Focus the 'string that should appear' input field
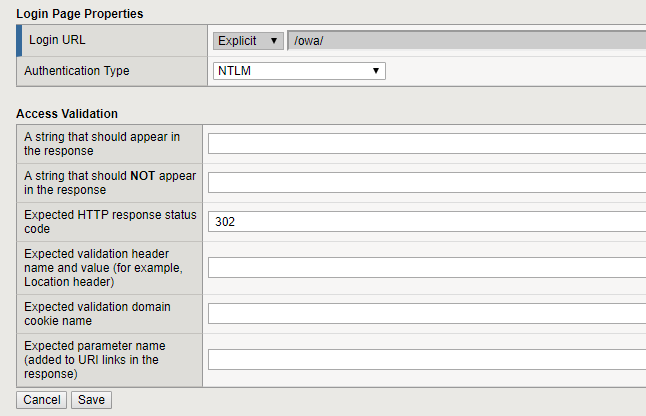This screenshot has height=416, width=646. 427,143
